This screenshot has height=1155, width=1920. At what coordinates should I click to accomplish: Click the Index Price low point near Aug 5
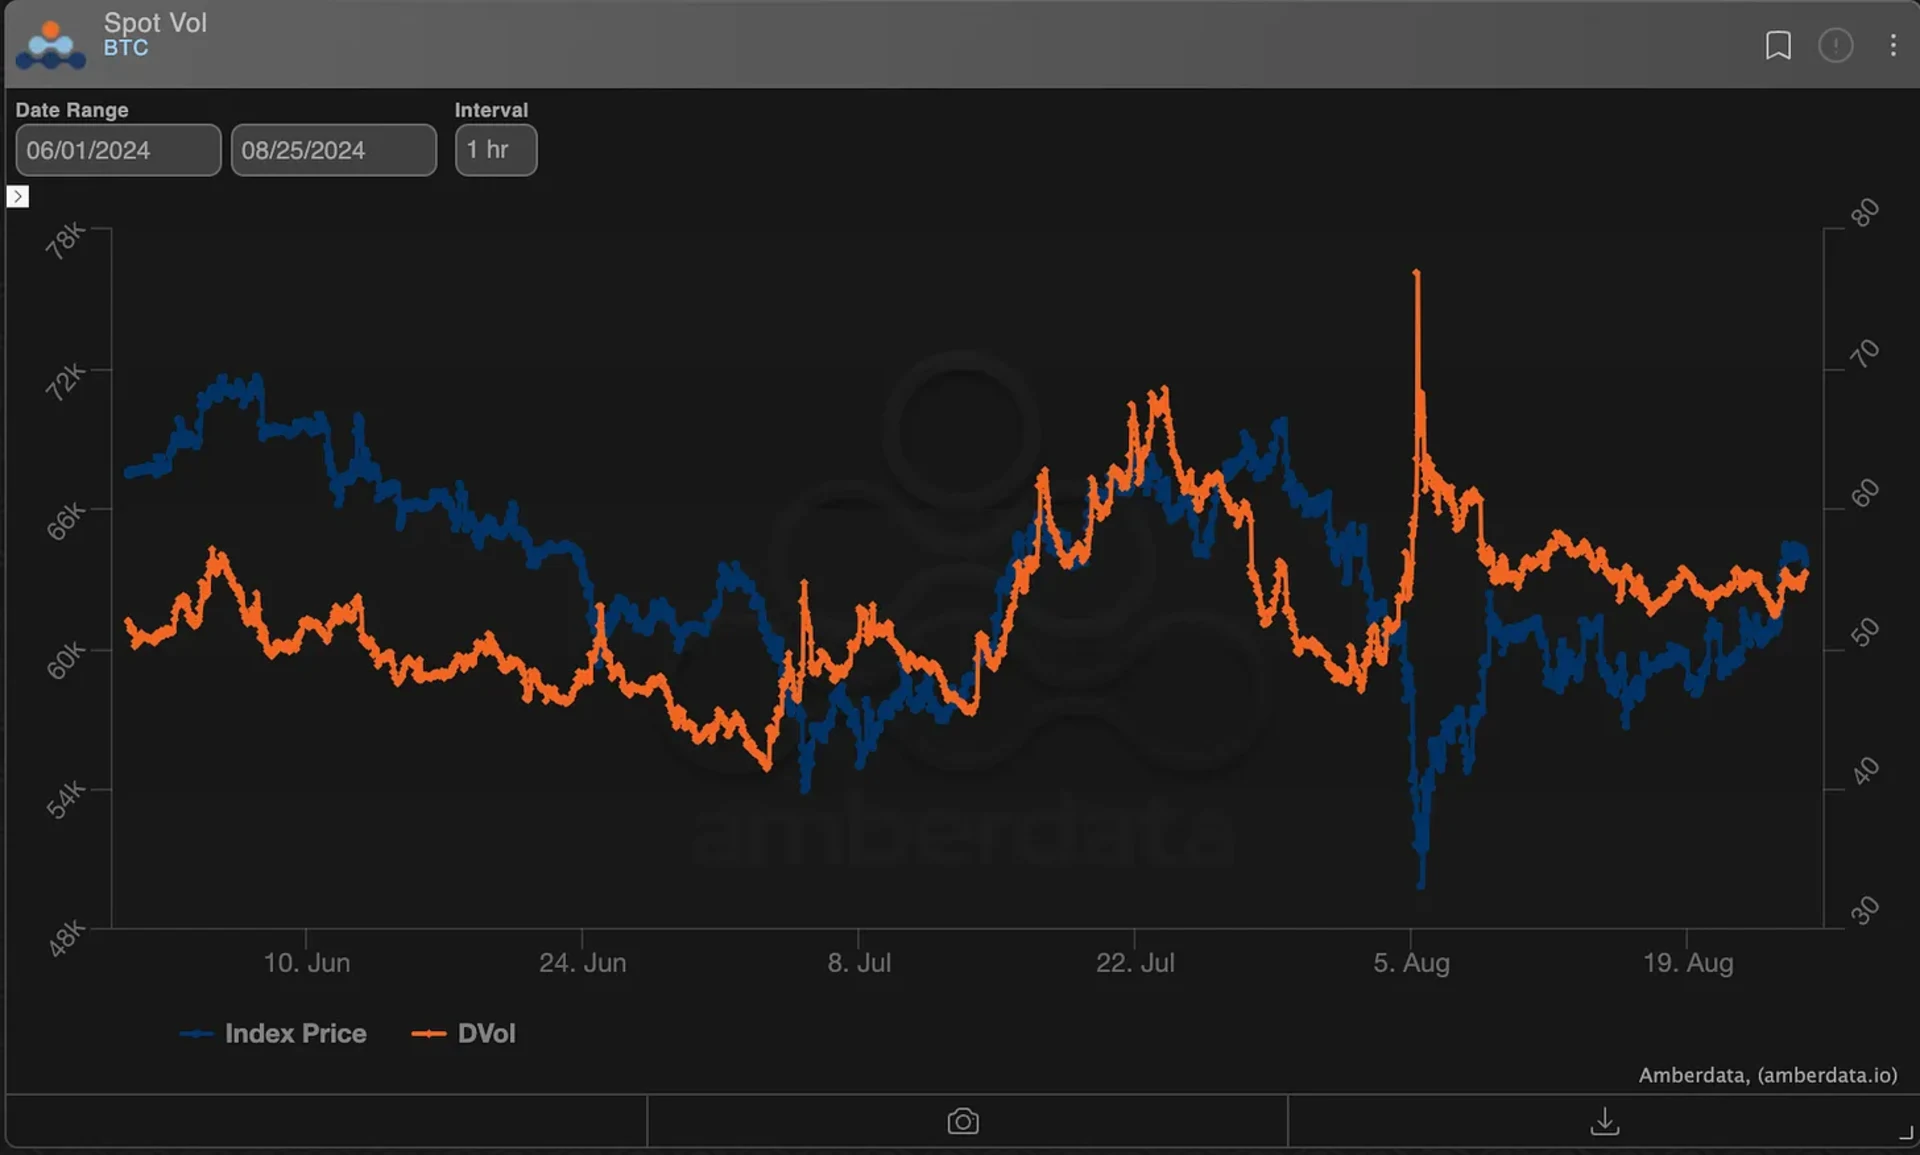pyautogui.click(x=1421, y=884)
